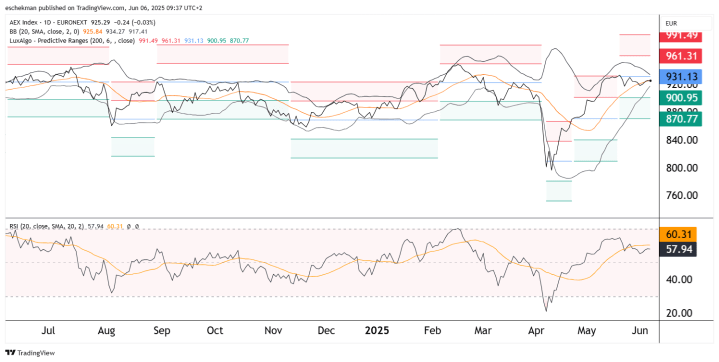Click the −0.24 (−0.03%) change value

coord(135,22)
